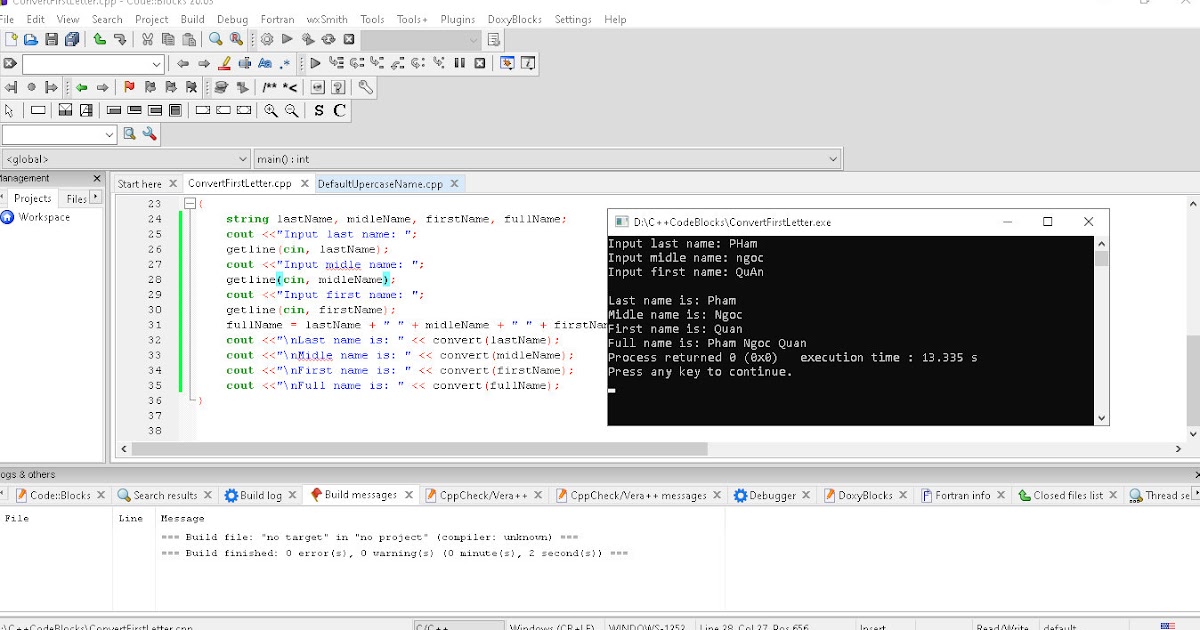Image resolution: width=1200 pixels, height=630 pixels.
Task: Abort the build with the red X icon
Action: (x=348, y=40)
